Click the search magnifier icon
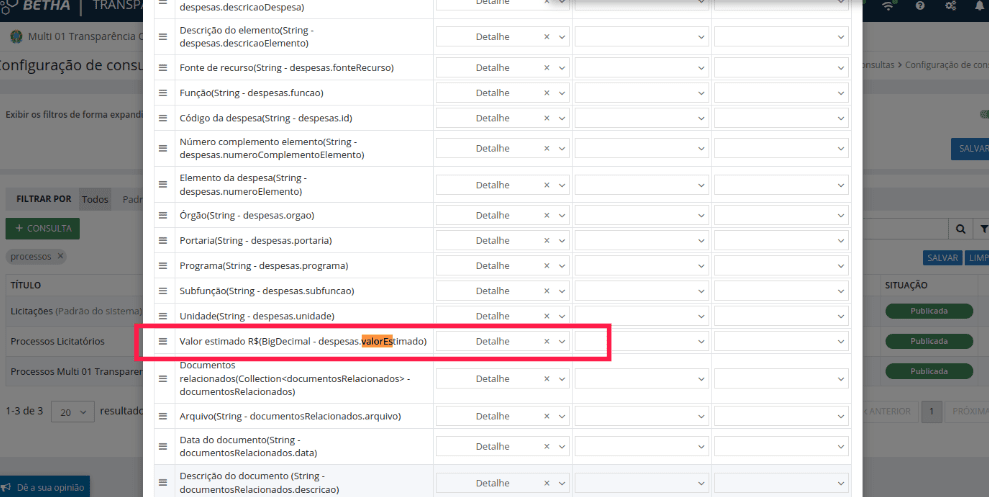This screenshot has width=989, height=497. click(961, 229)
